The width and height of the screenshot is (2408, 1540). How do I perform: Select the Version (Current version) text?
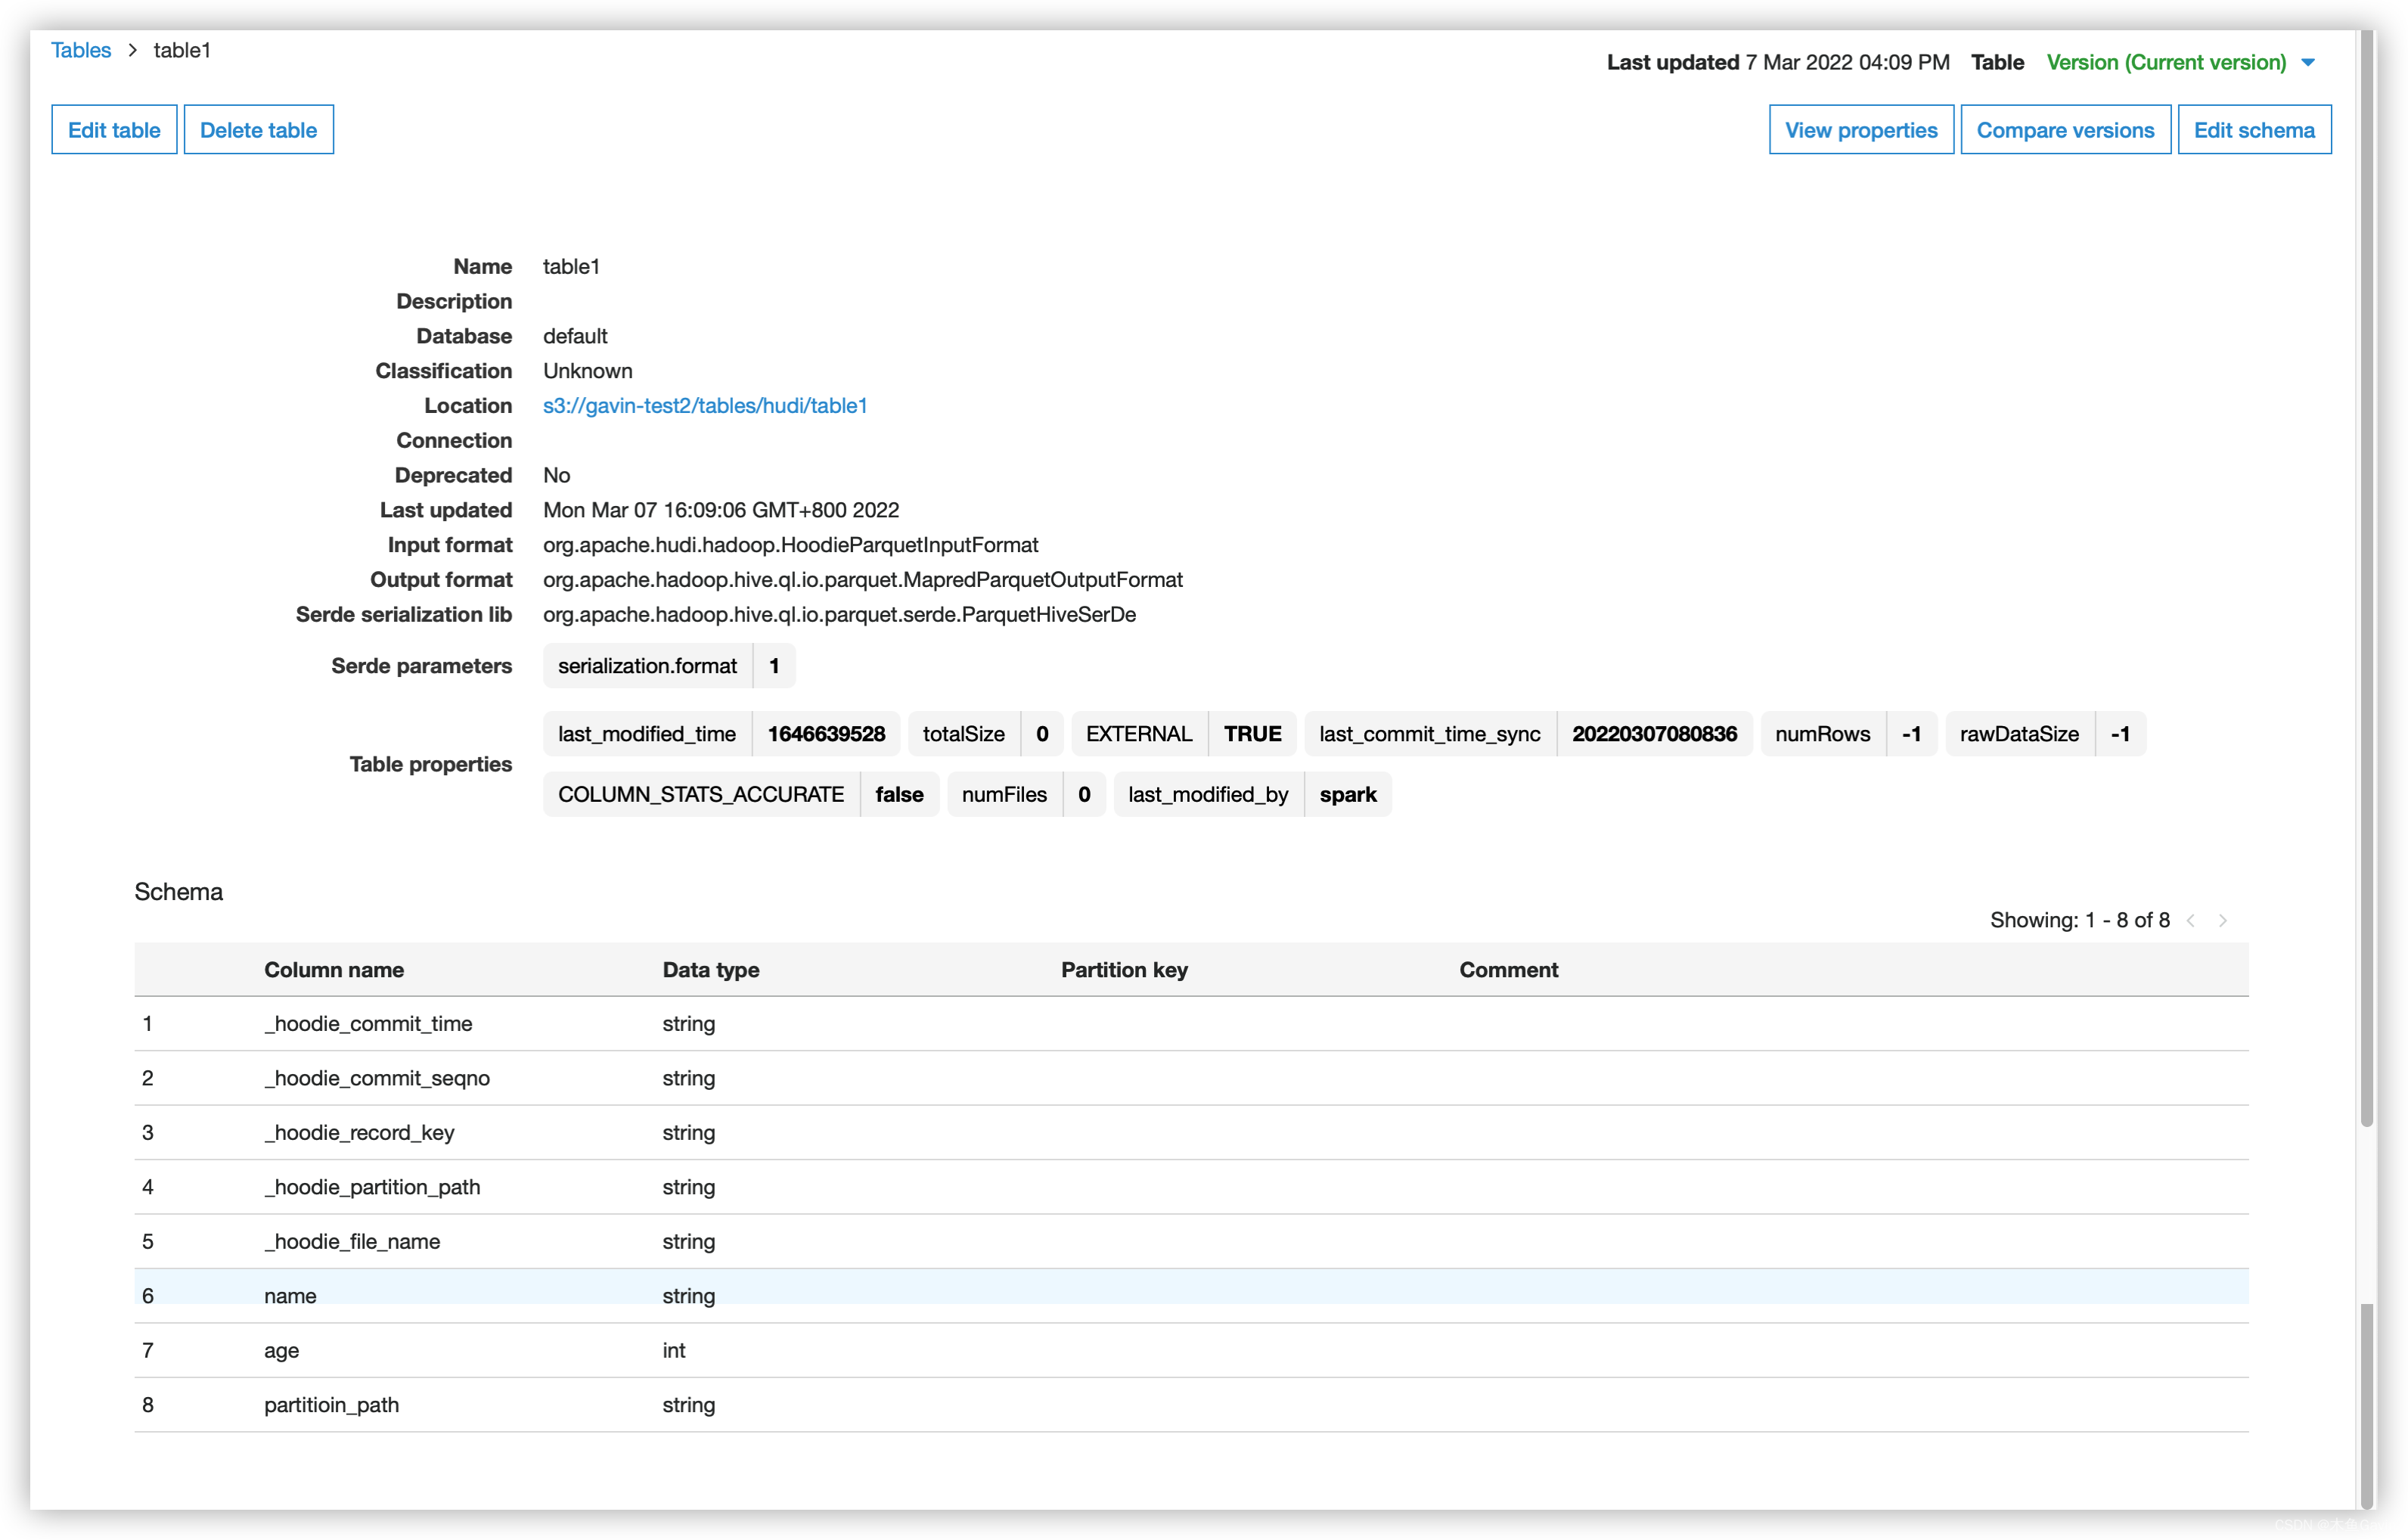click(x=2166, y=62)
